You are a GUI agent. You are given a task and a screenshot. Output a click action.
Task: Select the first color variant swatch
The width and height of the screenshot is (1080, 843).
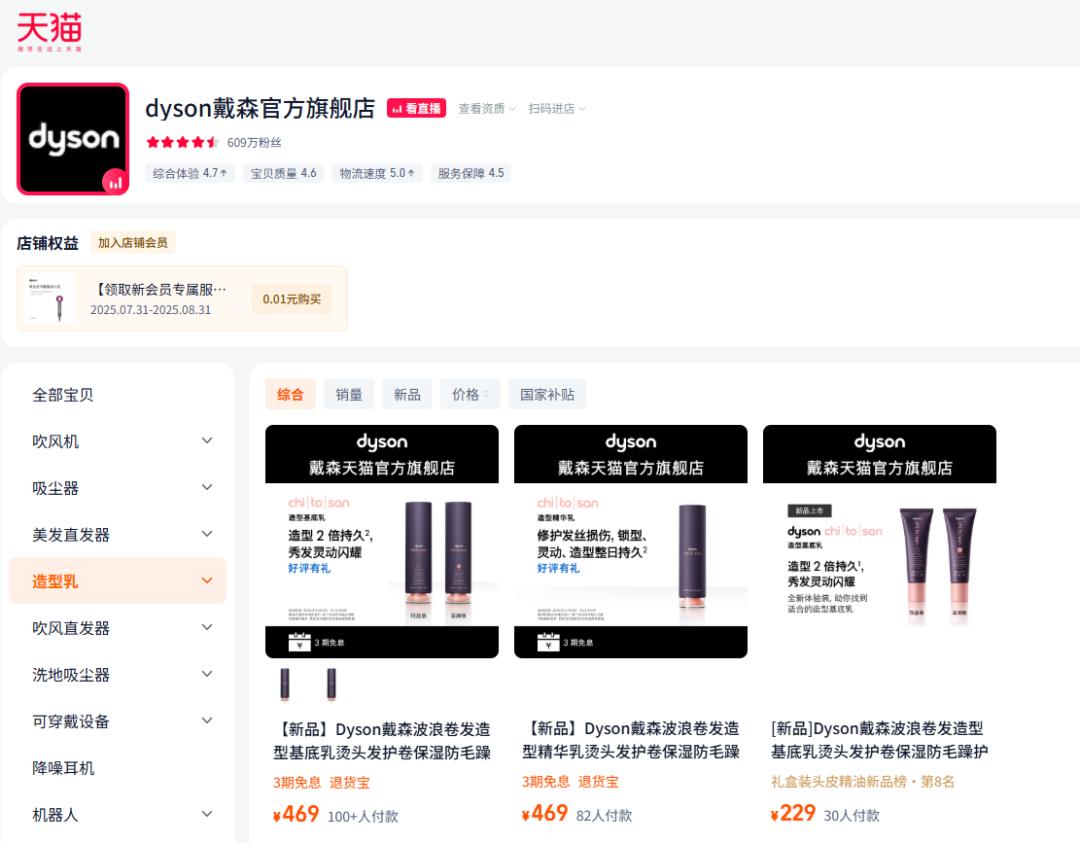point(285,684)
